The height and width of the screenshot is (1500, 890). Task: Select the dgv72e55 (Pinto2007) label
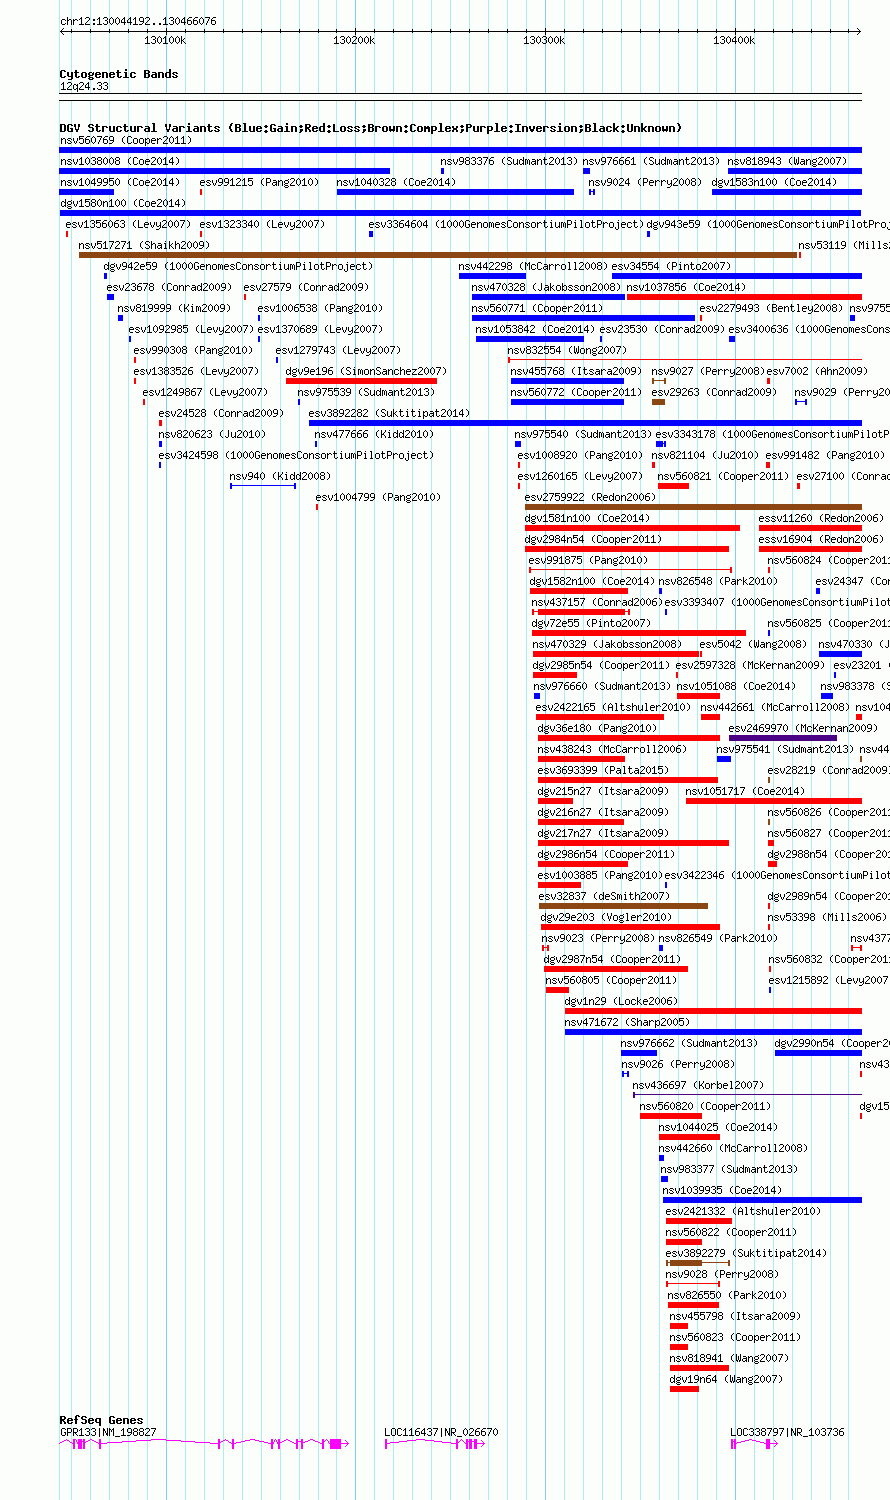click(591, 623)
